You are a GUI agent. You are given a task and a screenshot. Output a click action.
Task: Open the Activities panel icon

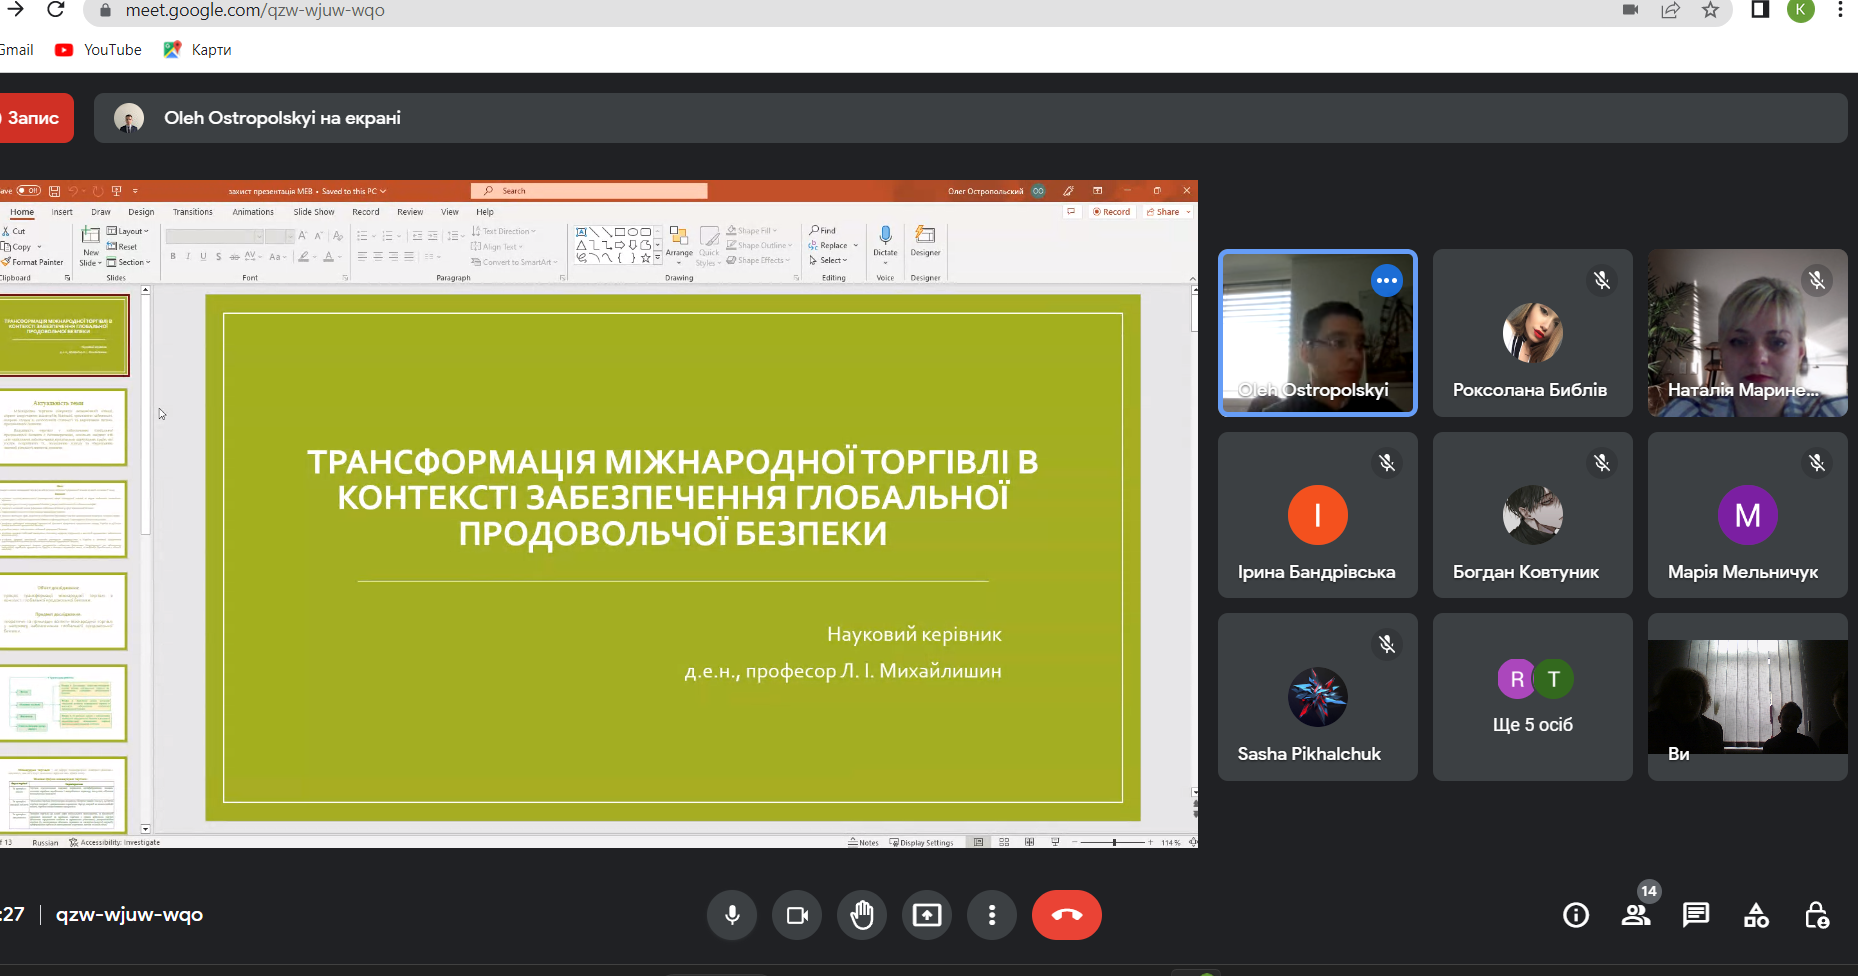pos(1756,915)
